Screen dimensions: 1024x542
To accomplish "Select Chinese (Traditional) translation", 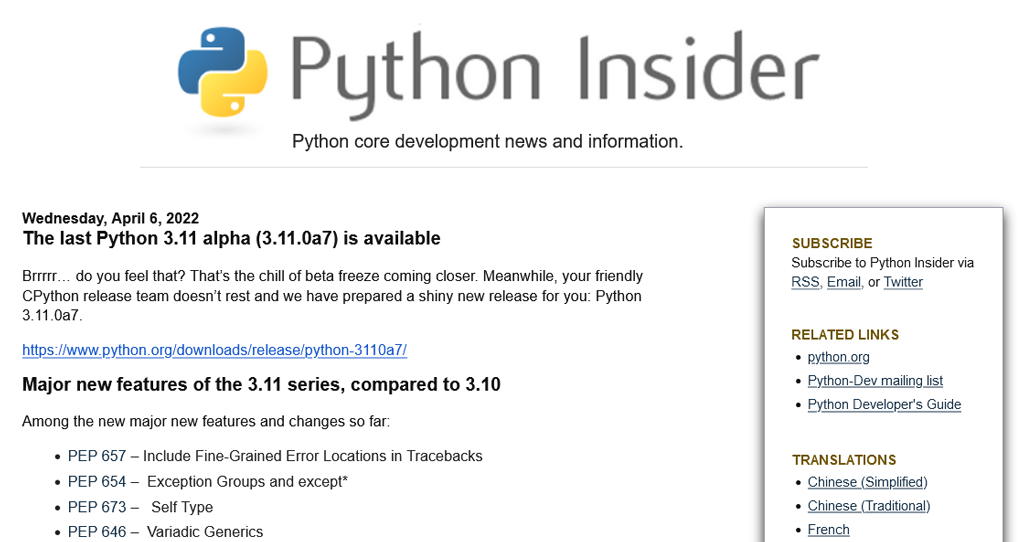I will click(869, 505).
